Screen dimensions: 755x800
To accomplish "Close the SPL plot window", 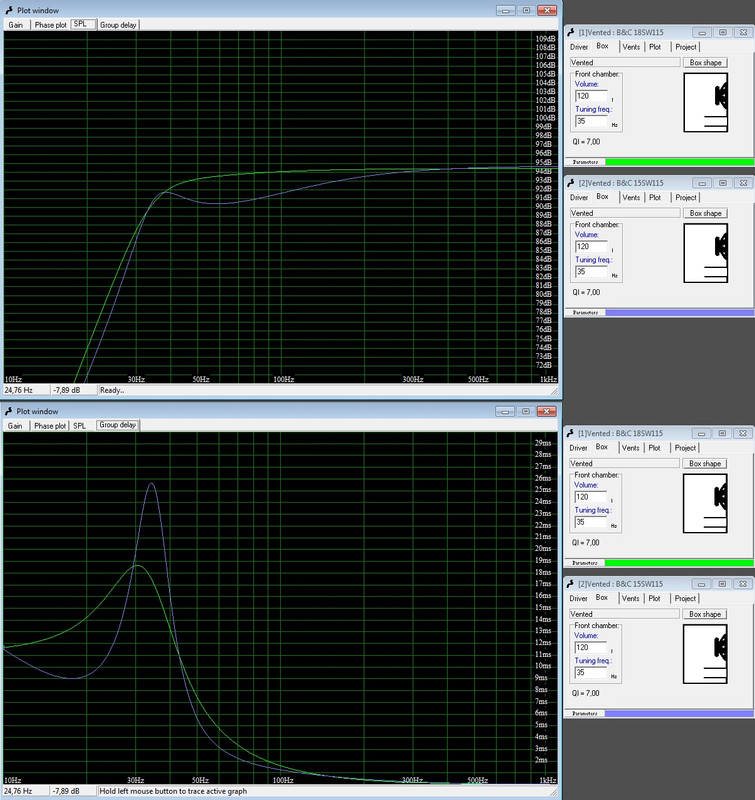I will 547,10.
